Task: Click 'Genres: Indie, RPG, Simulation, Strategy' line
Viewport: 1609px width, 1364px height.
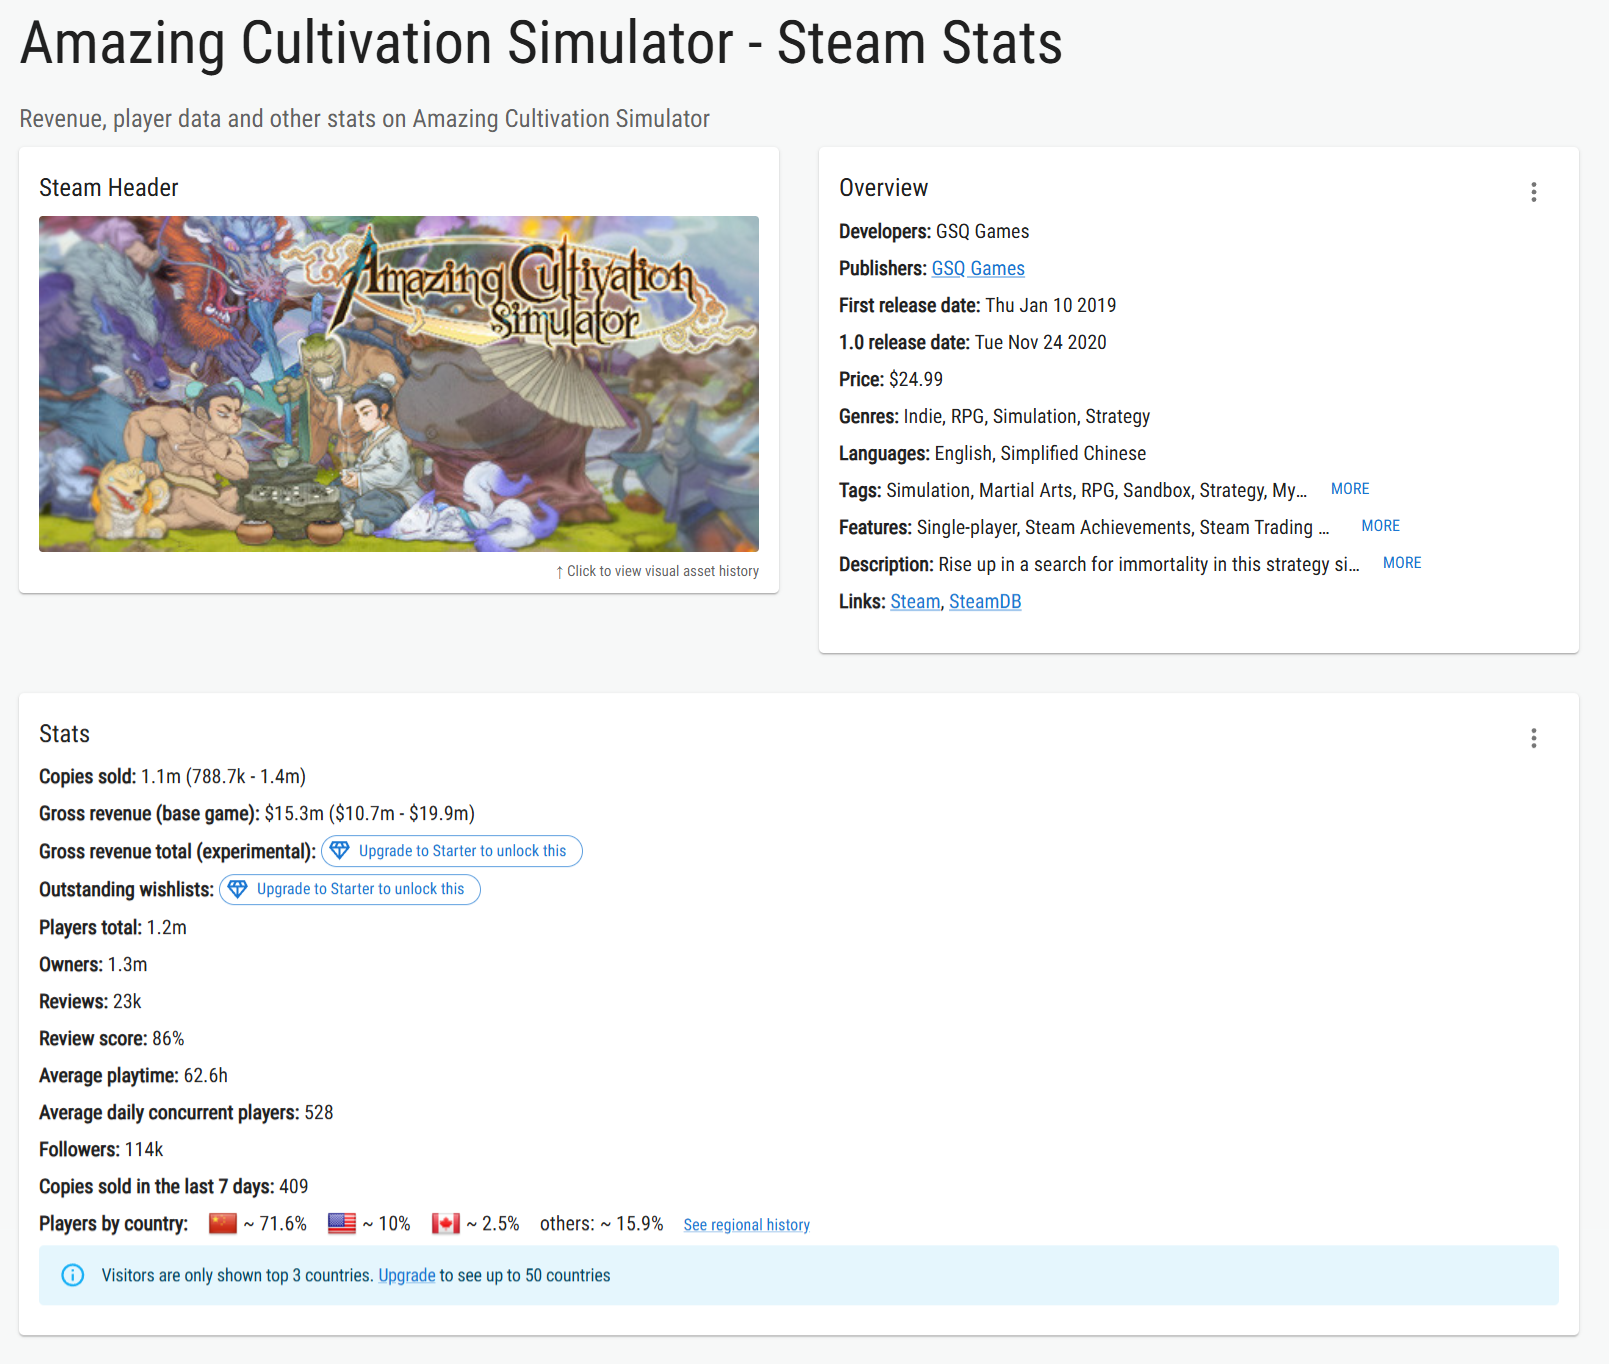Action: tap(995, 416)
